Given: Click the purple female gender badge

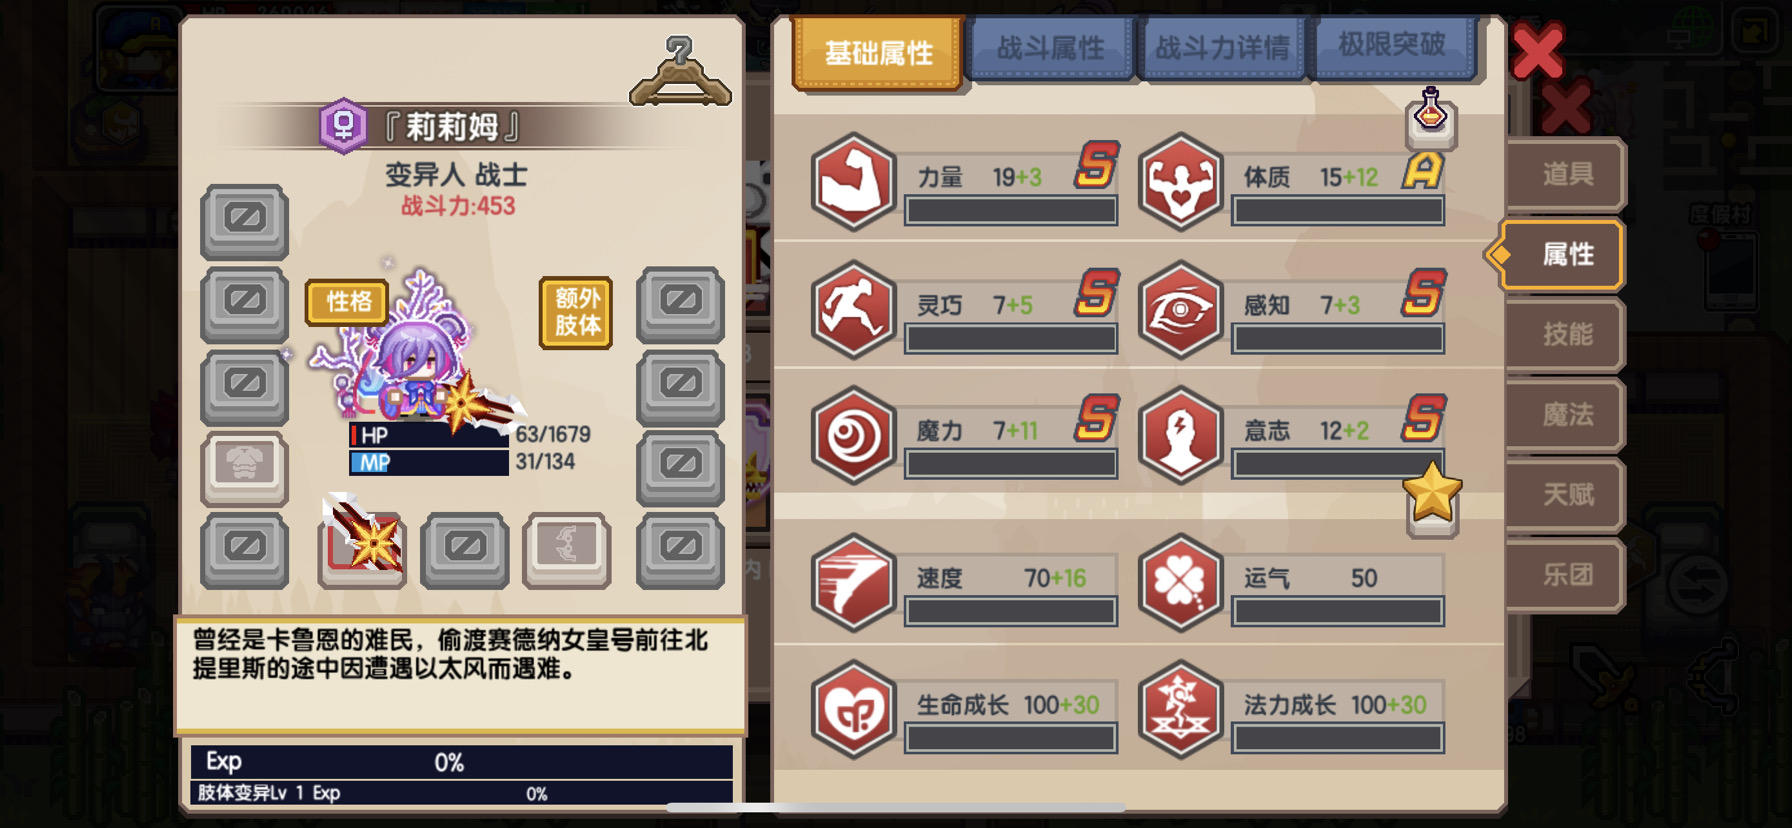Looking at the screenshot, I should click(x=343, y=126).
